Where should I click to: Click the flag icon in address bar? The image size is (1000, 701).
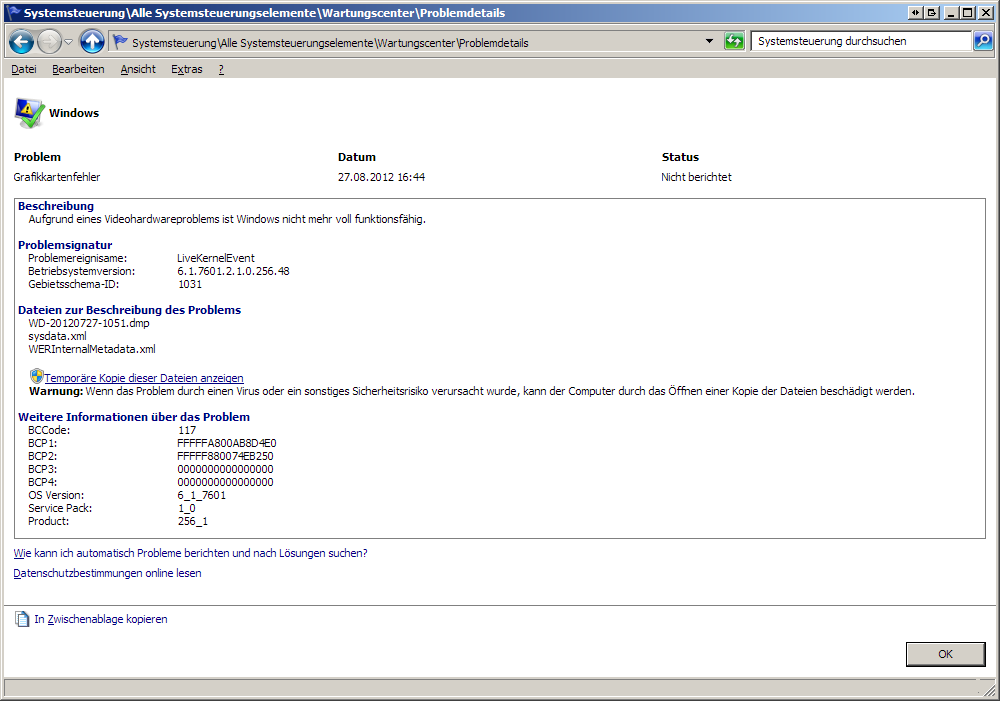(x=120, y=42)
